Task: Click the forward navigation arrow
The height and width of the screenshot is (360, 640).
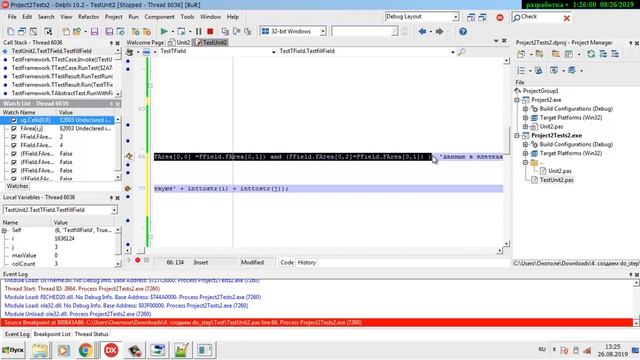Action: (439, 31)
